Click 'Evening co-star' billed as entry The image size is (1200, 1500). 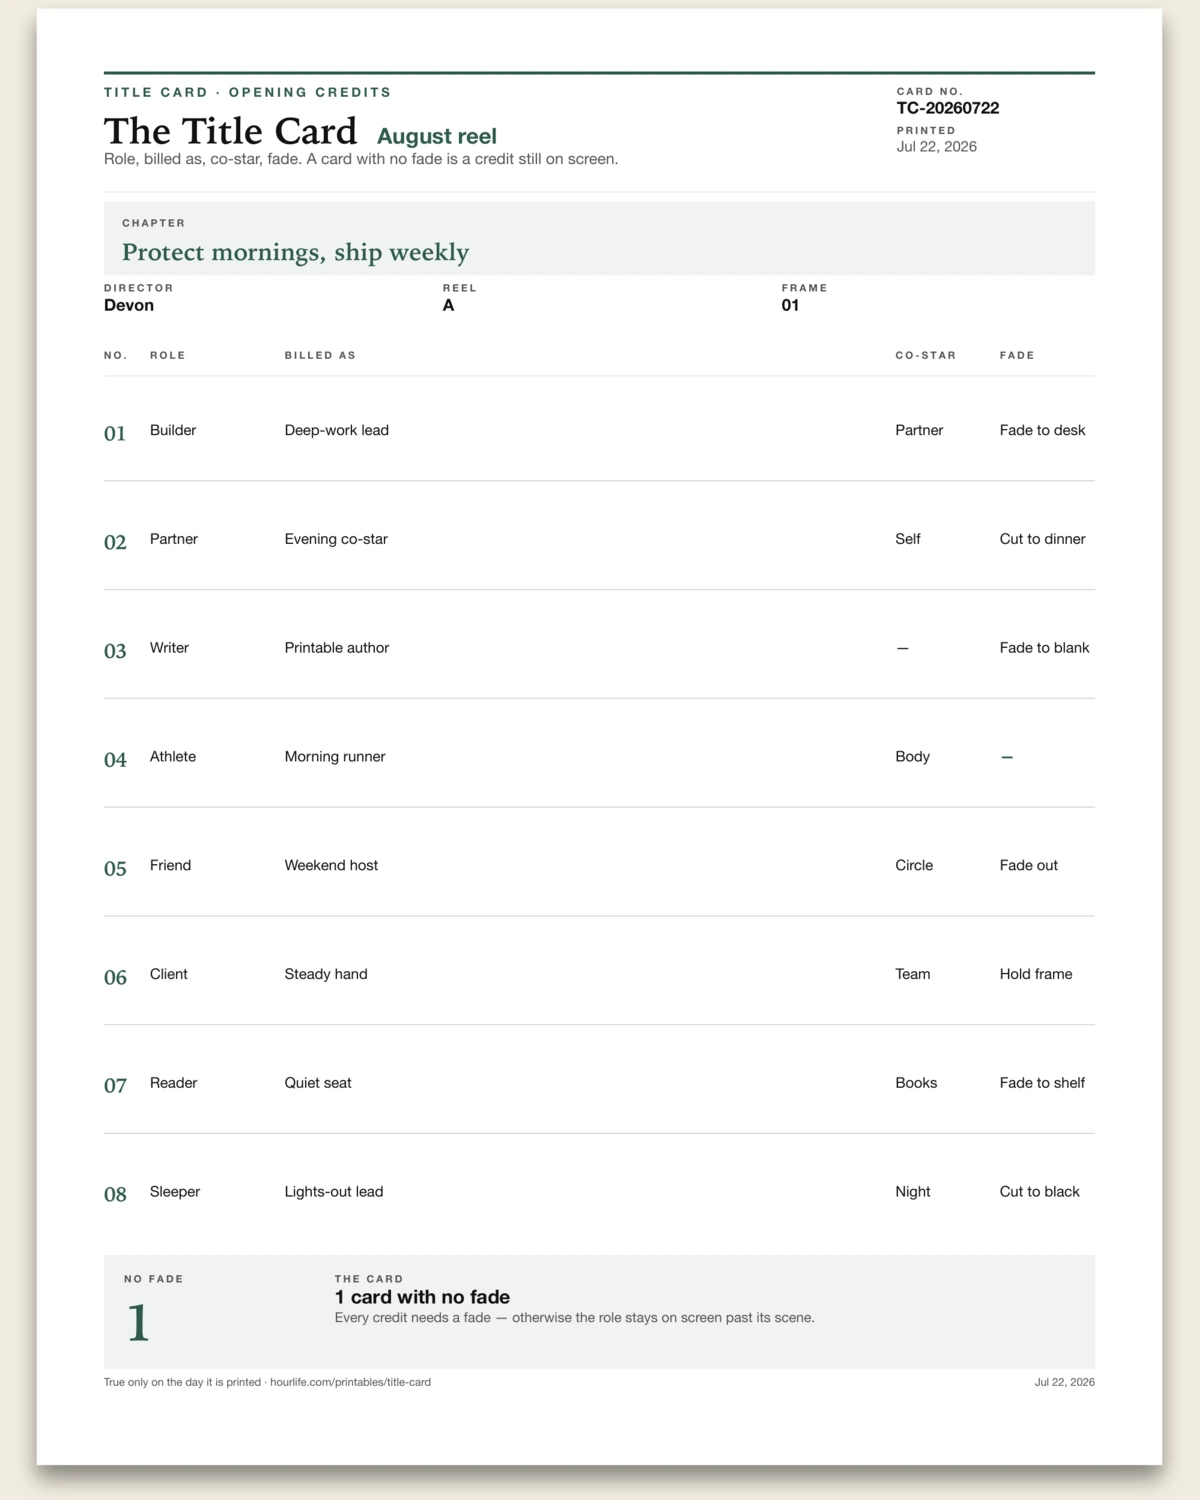[x=336, y=539]
